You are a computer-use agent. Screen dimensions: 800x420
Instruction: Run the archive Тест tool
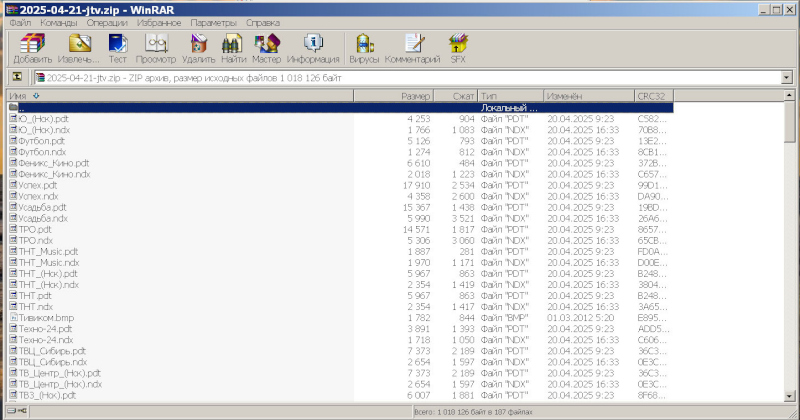(117, 44)
